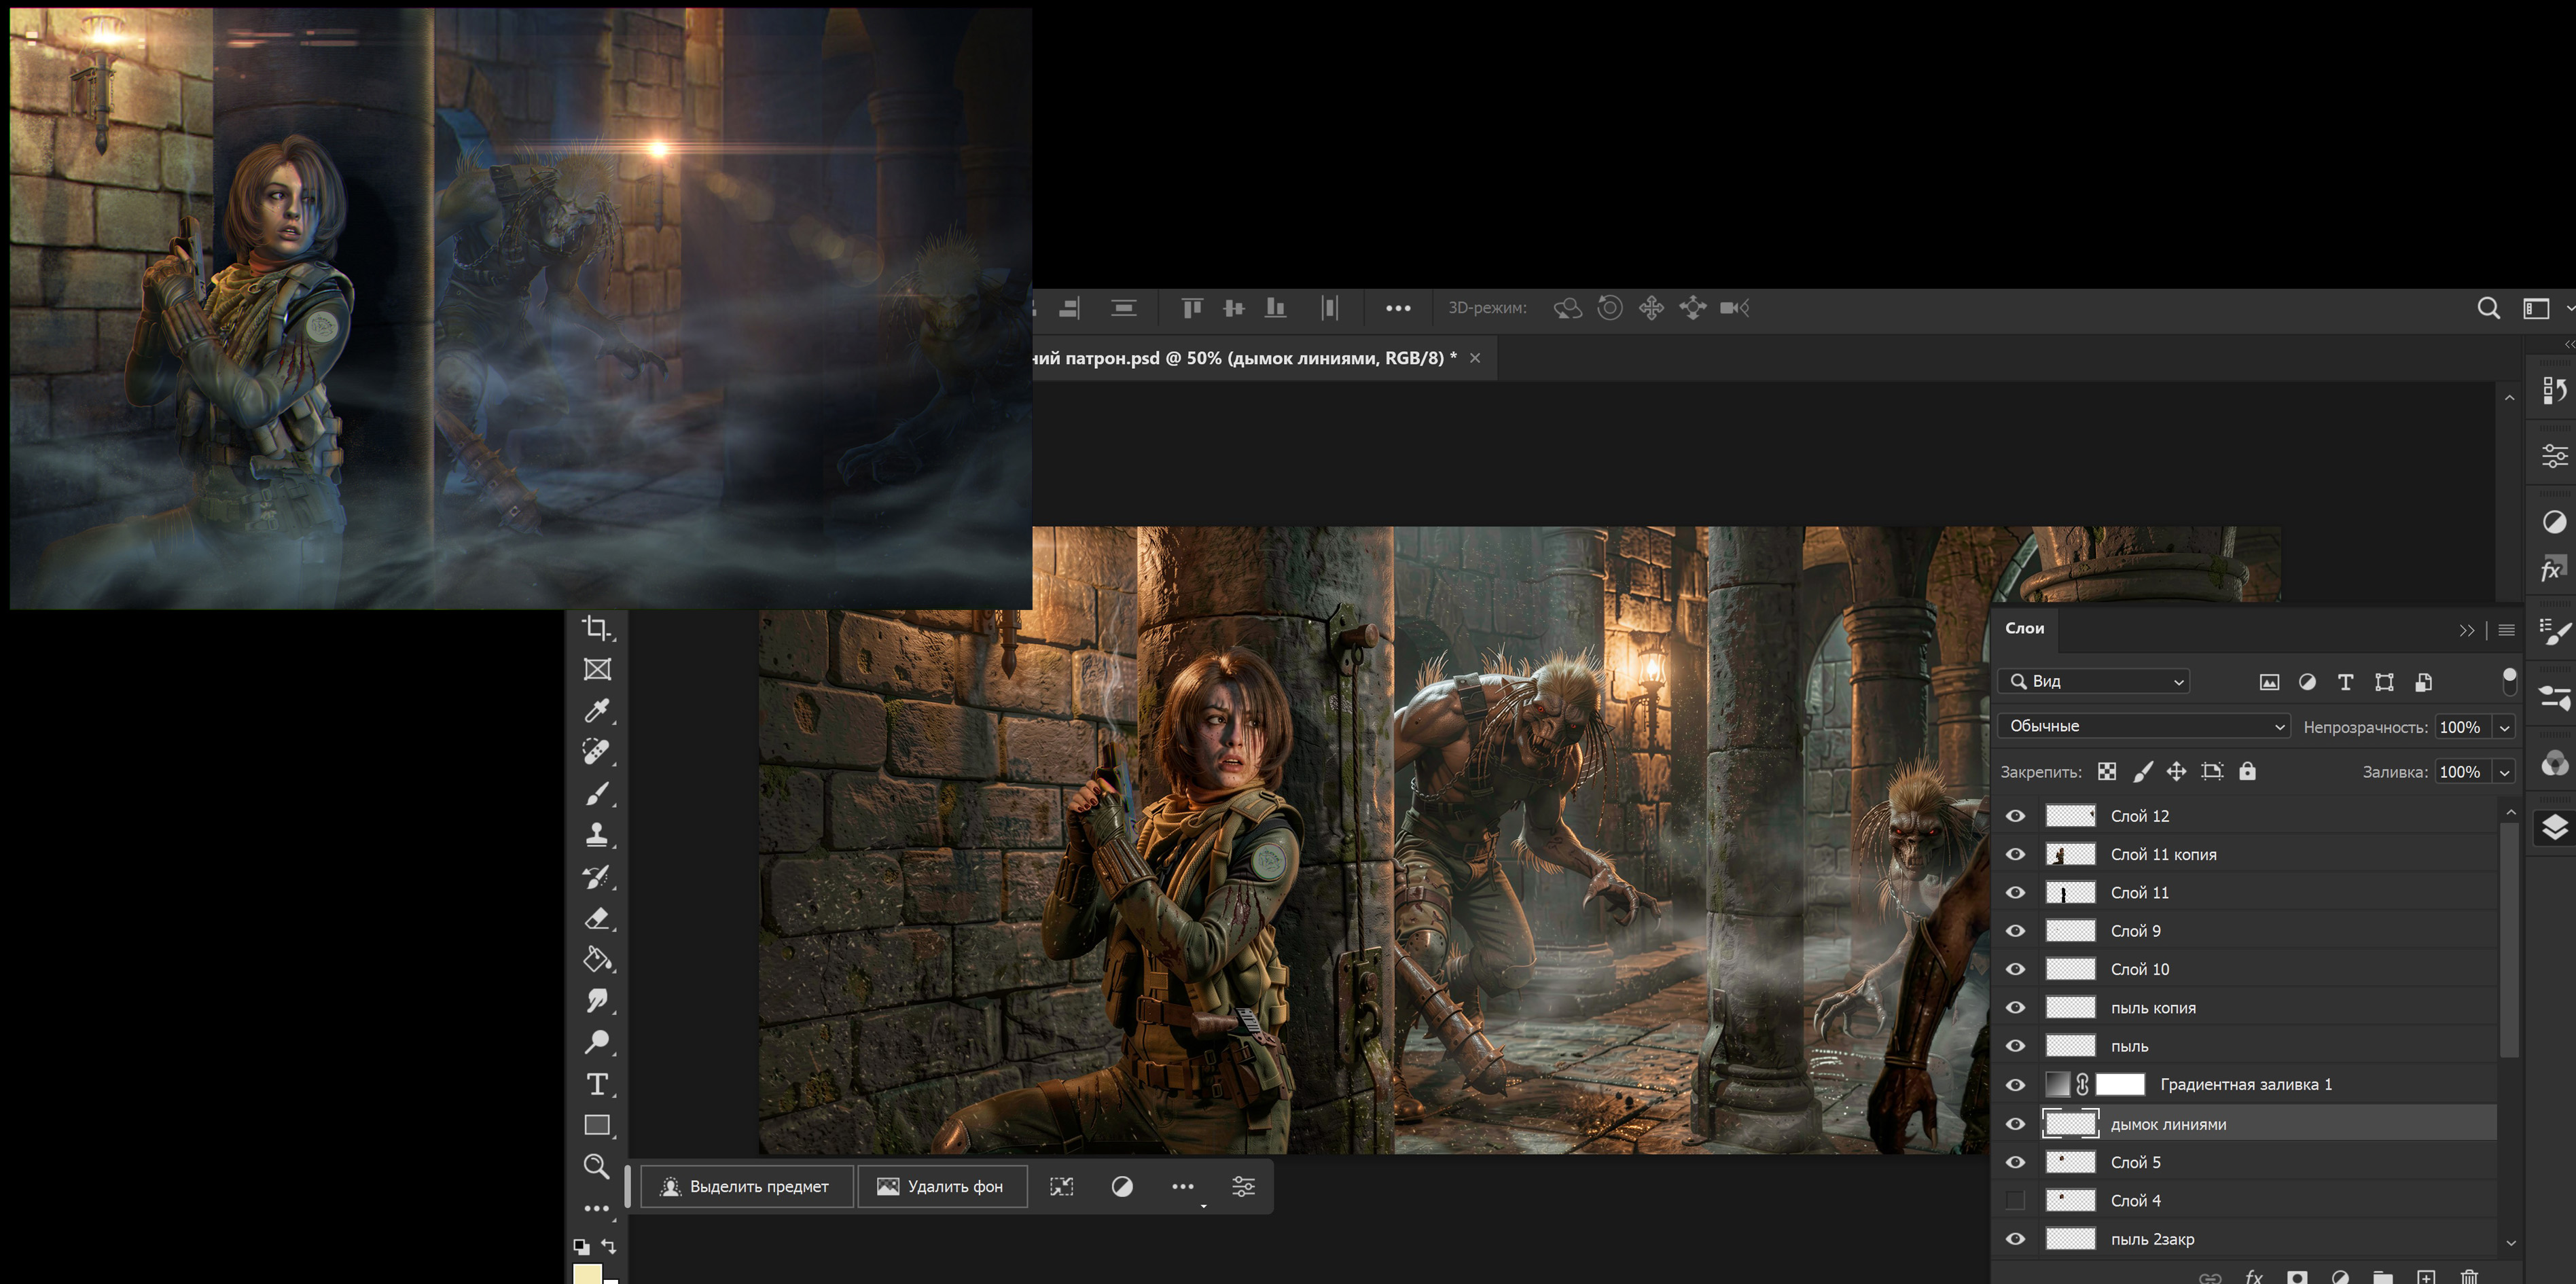Open the Вид layer filter dropdown
The height and width of the screenshot is (1284, 2576).
(2094, 681)
